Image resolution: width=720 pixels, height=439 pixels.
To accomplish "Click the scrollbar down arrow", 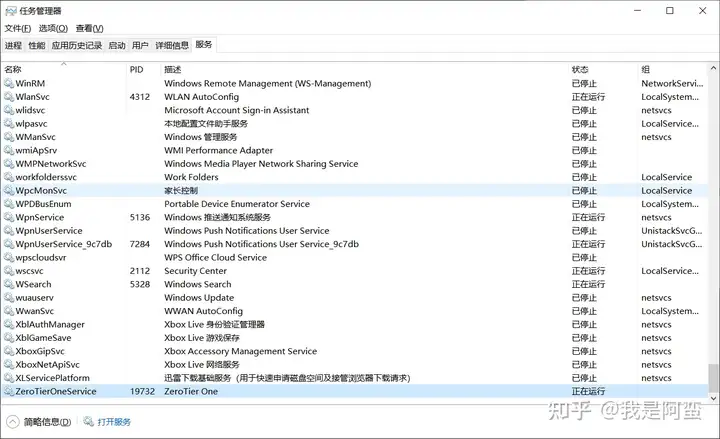I will pyautogui.click(x=713, y=398).
